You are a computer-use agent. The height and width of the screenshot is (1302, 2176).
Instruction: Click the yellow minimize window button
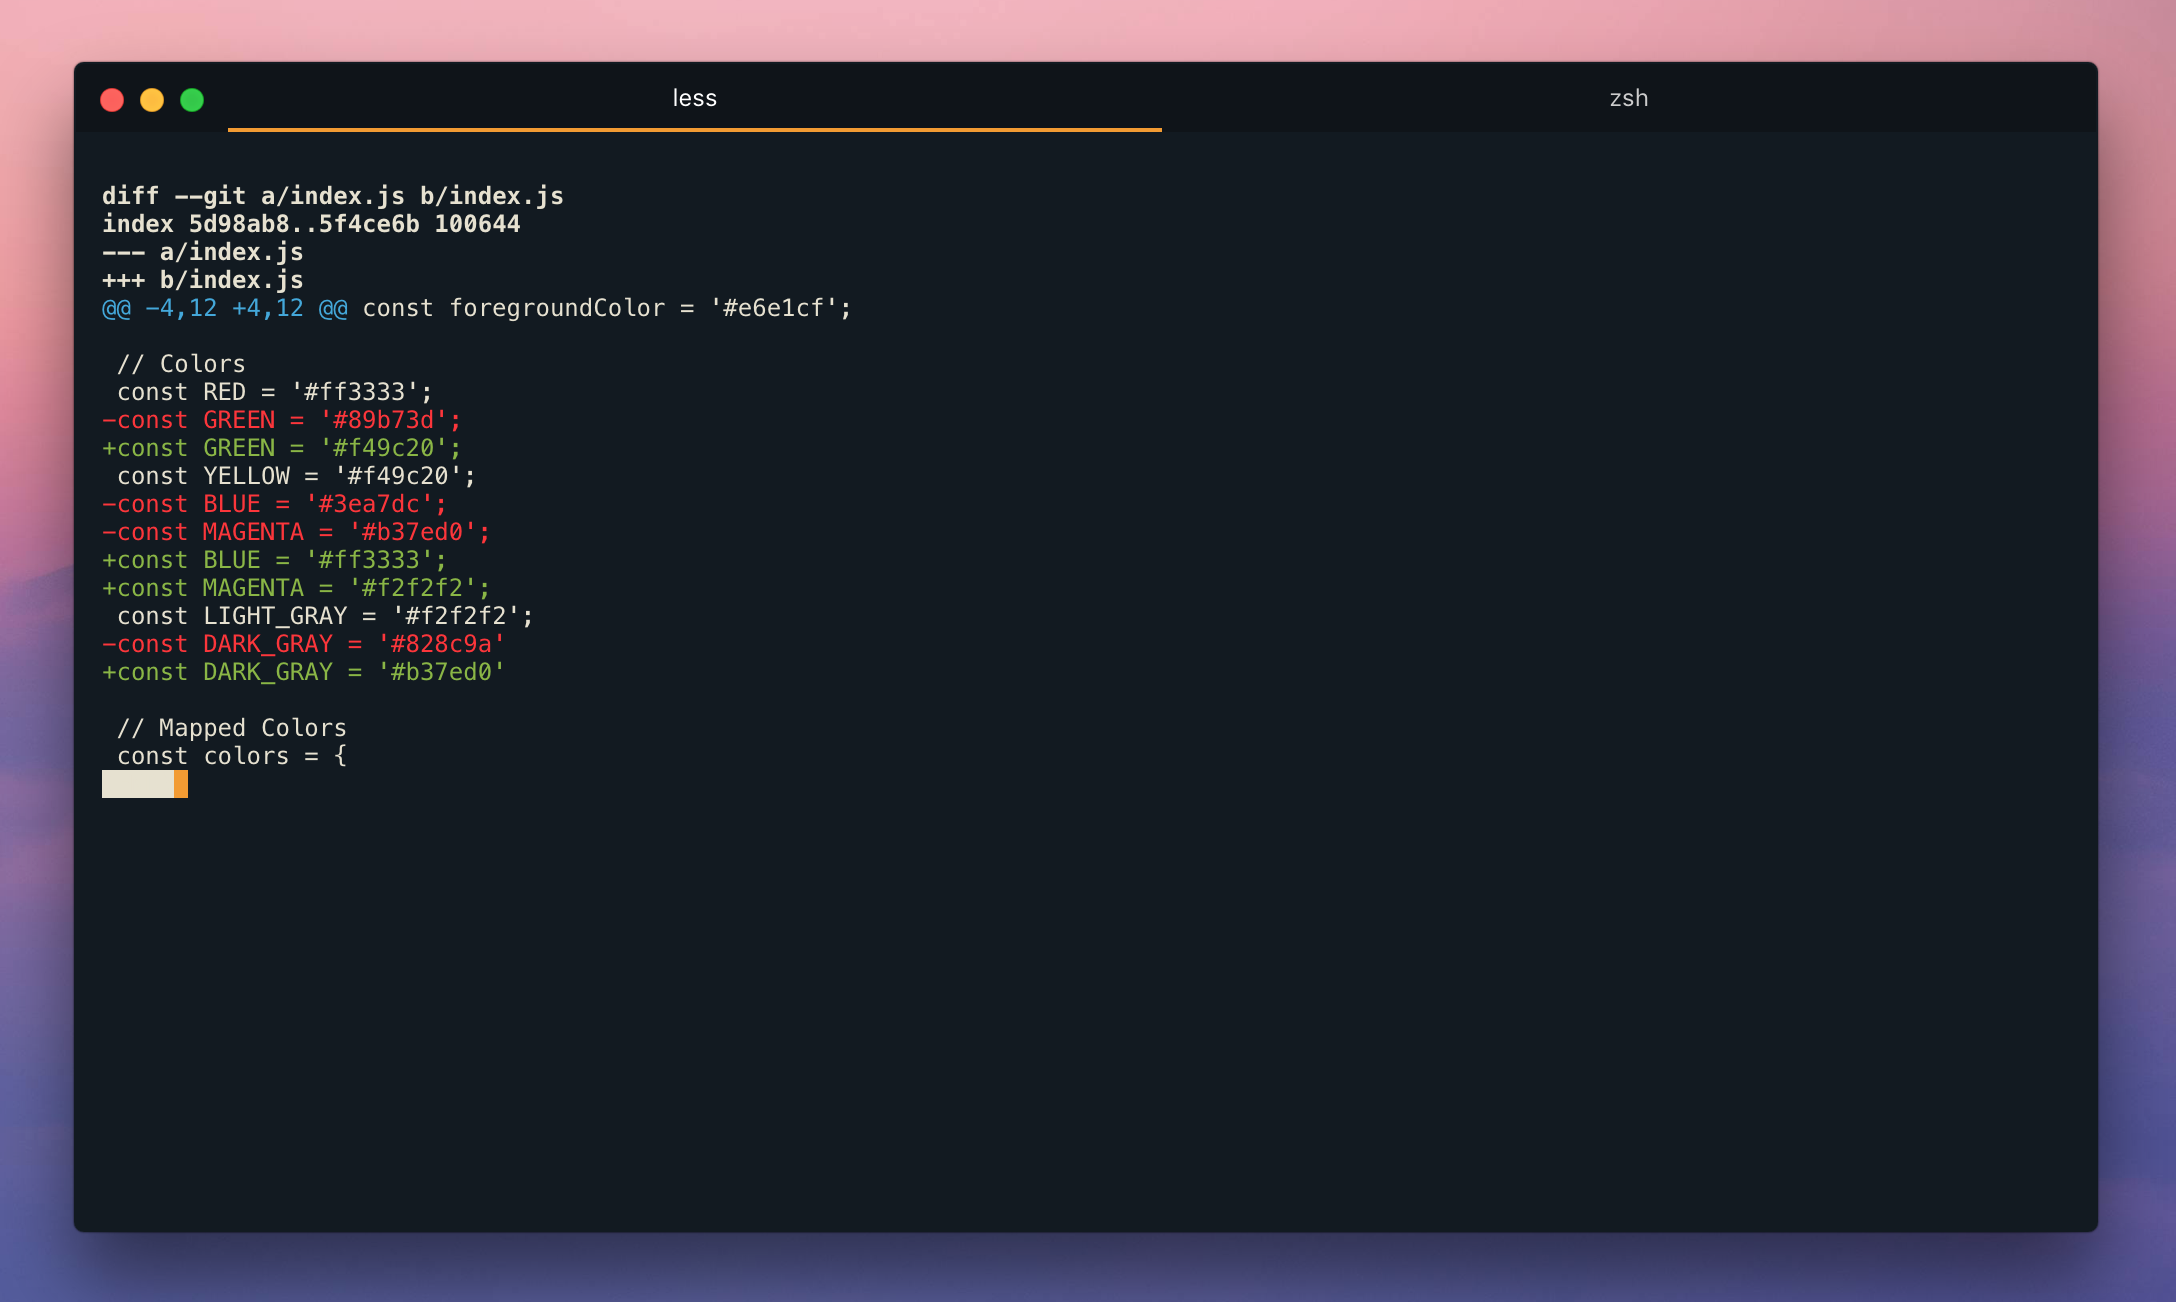click(152, 100)
